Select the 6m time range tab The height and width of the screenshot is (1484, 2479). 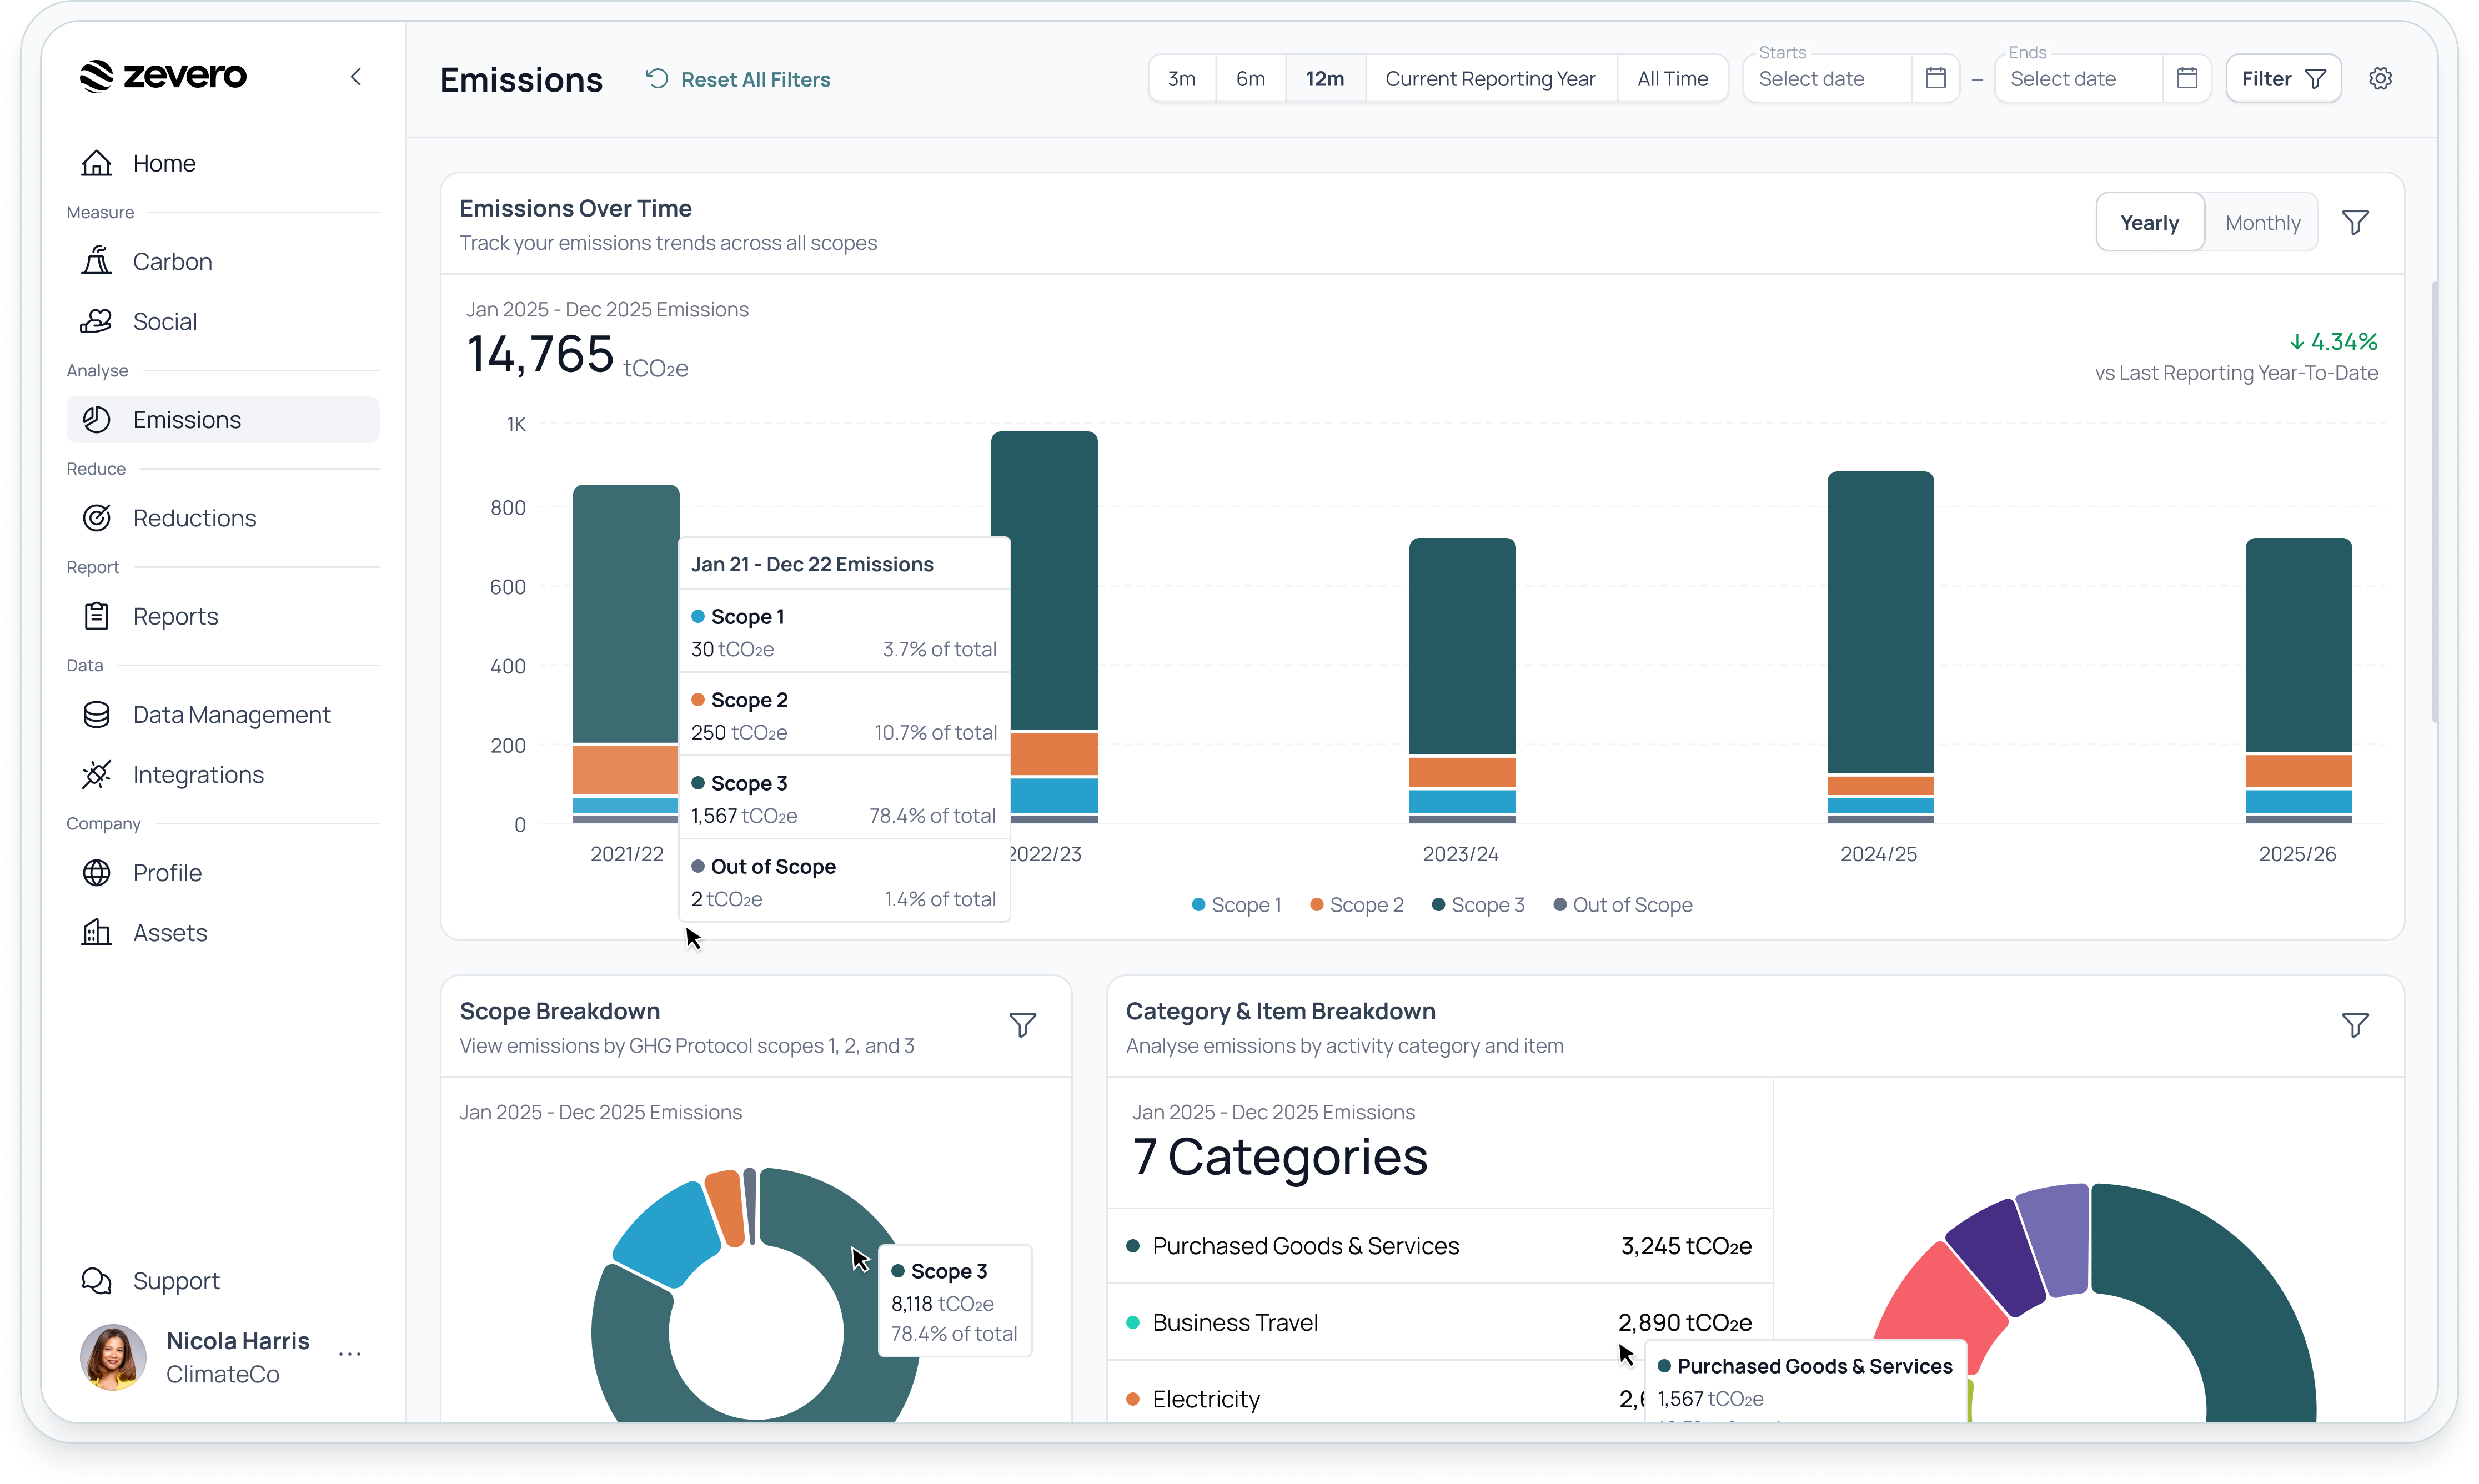click(1250, 79)
